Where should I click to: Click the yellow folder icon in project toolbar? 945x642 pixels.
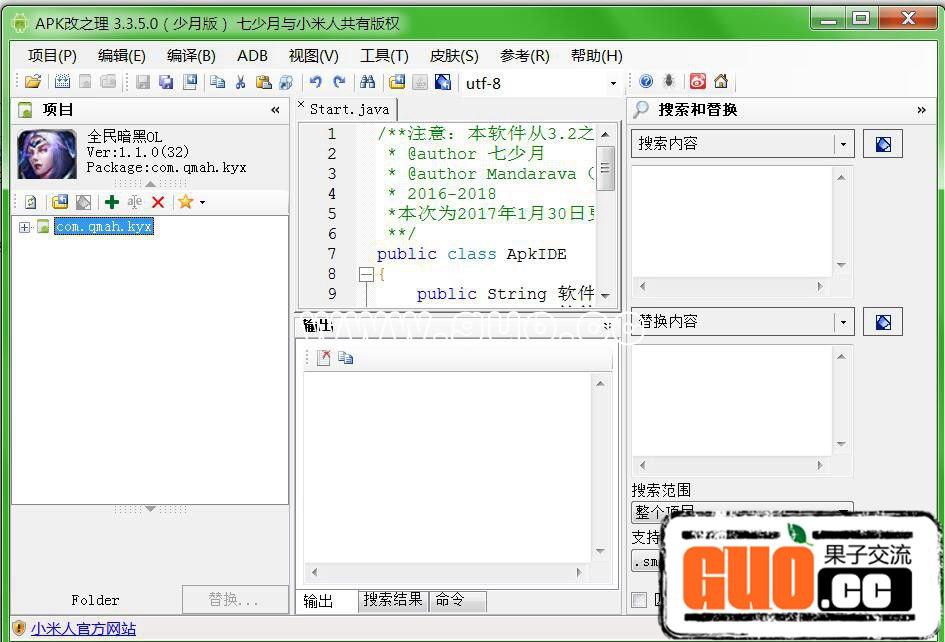(x=60, y=202)
